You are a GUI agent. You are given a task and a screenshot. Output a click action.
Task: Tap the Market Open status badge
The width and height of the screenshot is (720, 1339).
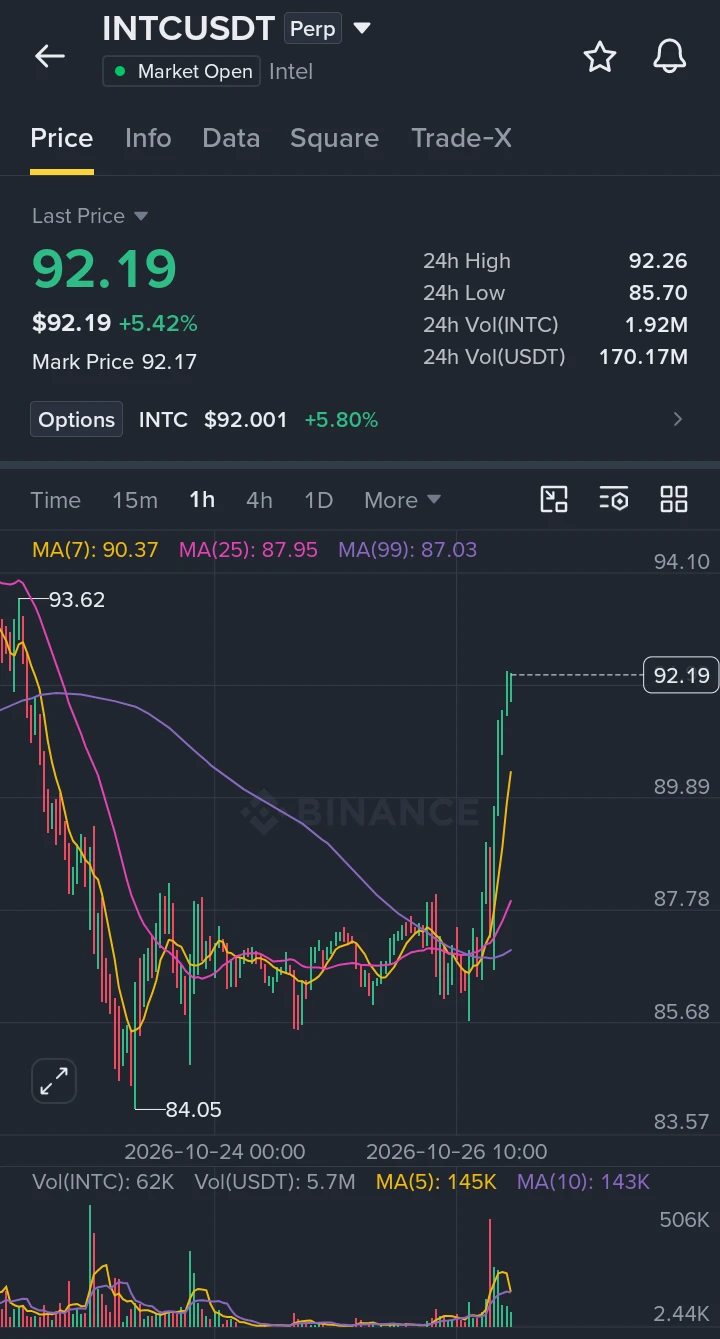click(182, 72)
